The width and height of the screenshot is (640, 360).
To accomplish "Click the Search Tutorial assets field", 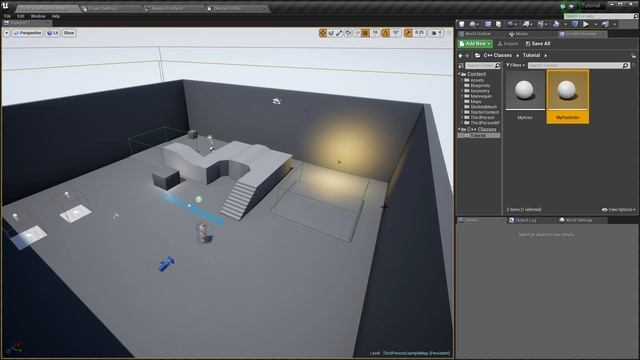I will pyautogui.click(x=579, y=65).
